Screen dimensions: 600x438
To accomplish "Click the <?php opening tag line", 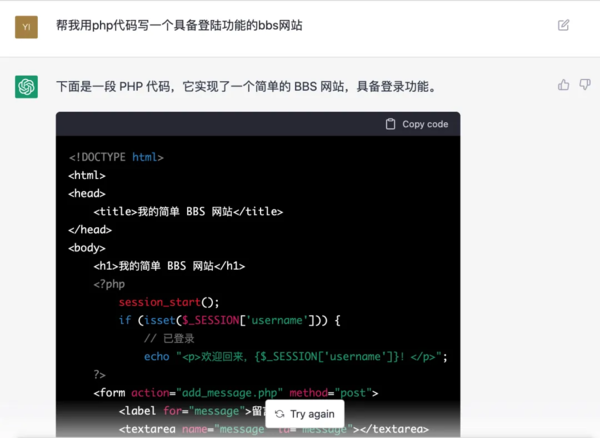I will click(x=109, y=284).
